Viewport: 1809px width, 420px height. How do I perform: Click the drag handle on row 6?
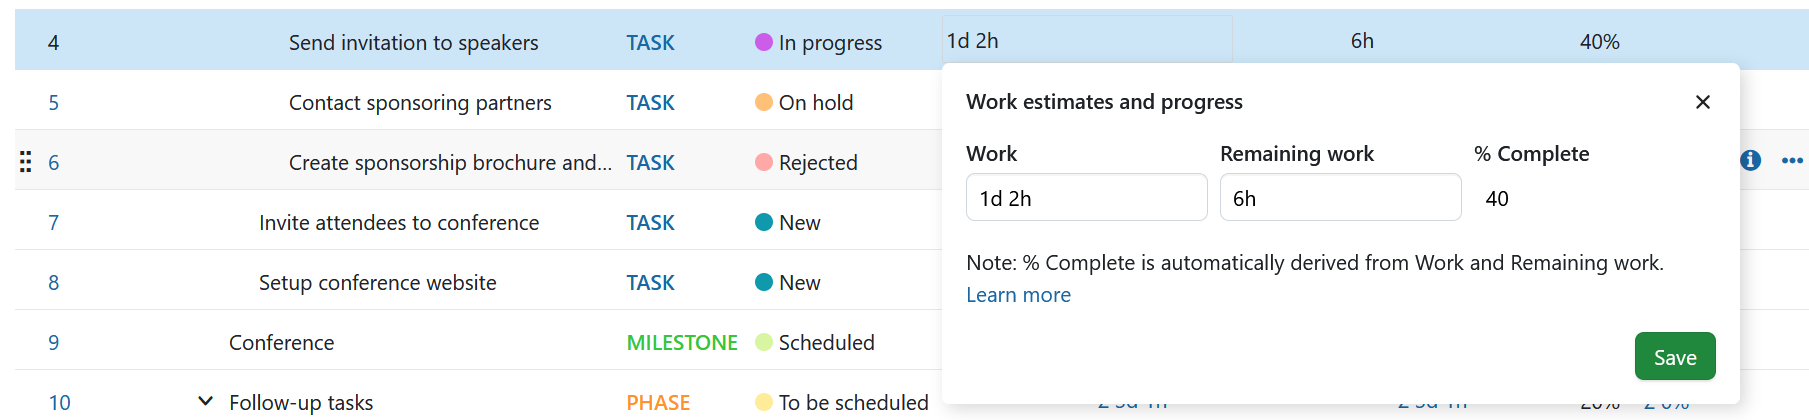[26, 161]
